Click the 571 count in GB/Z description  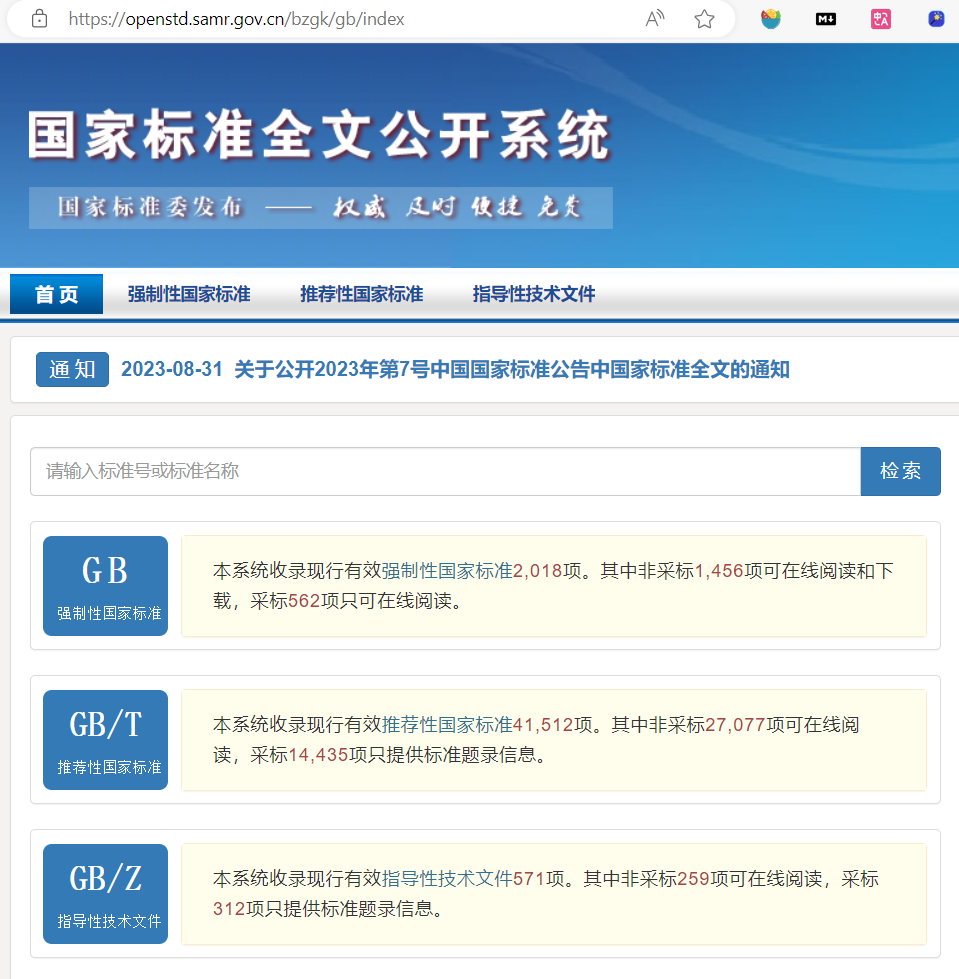529,879
